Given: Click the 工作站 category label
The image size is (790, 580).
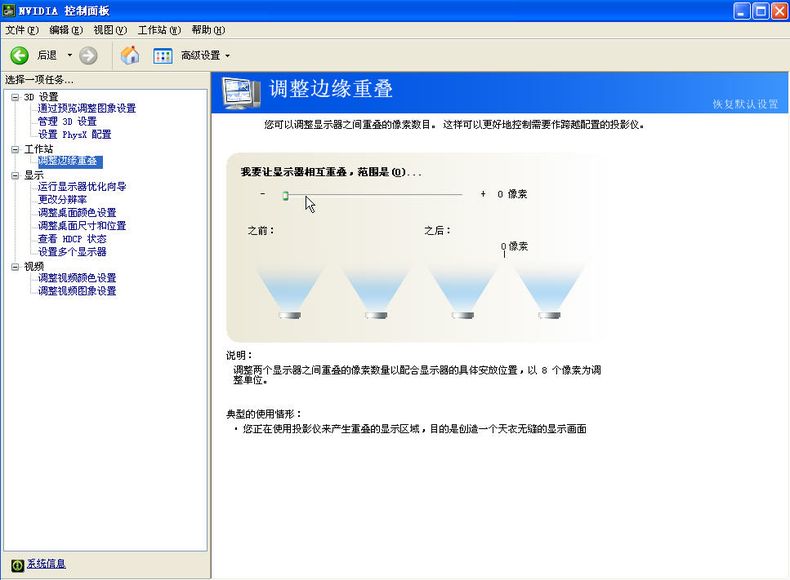Looking at the screenshot, I should coord(38,149).
